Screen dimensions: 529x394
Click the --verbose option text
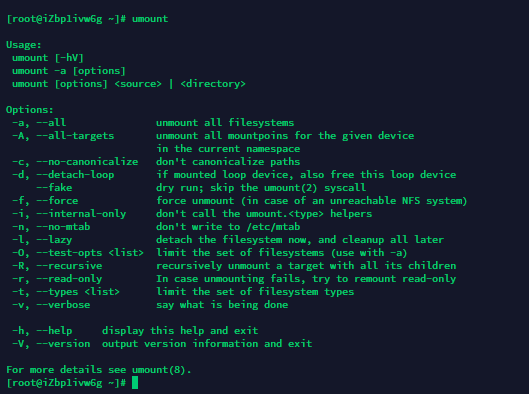pos(63,305)
